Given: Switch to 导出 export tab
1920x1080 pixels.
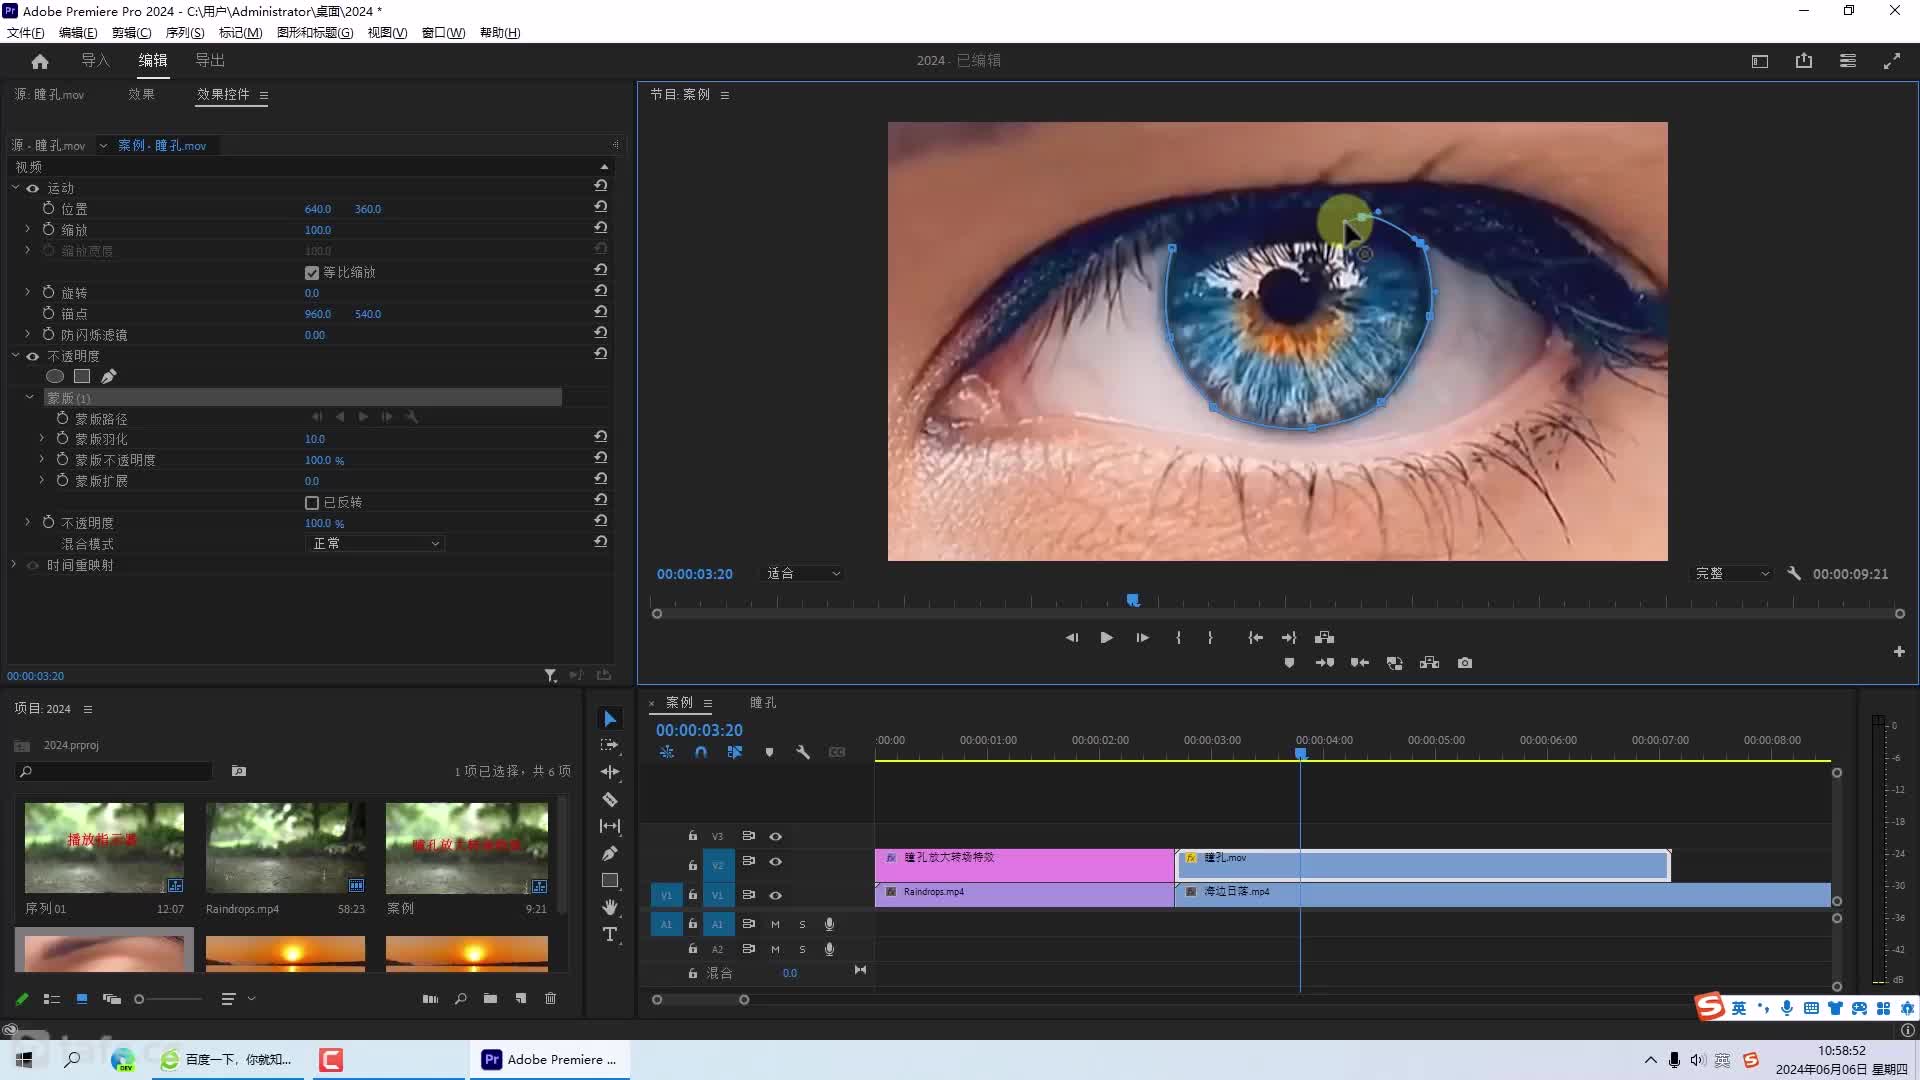Looking at the screenshot, I should (x=210, y=61).
